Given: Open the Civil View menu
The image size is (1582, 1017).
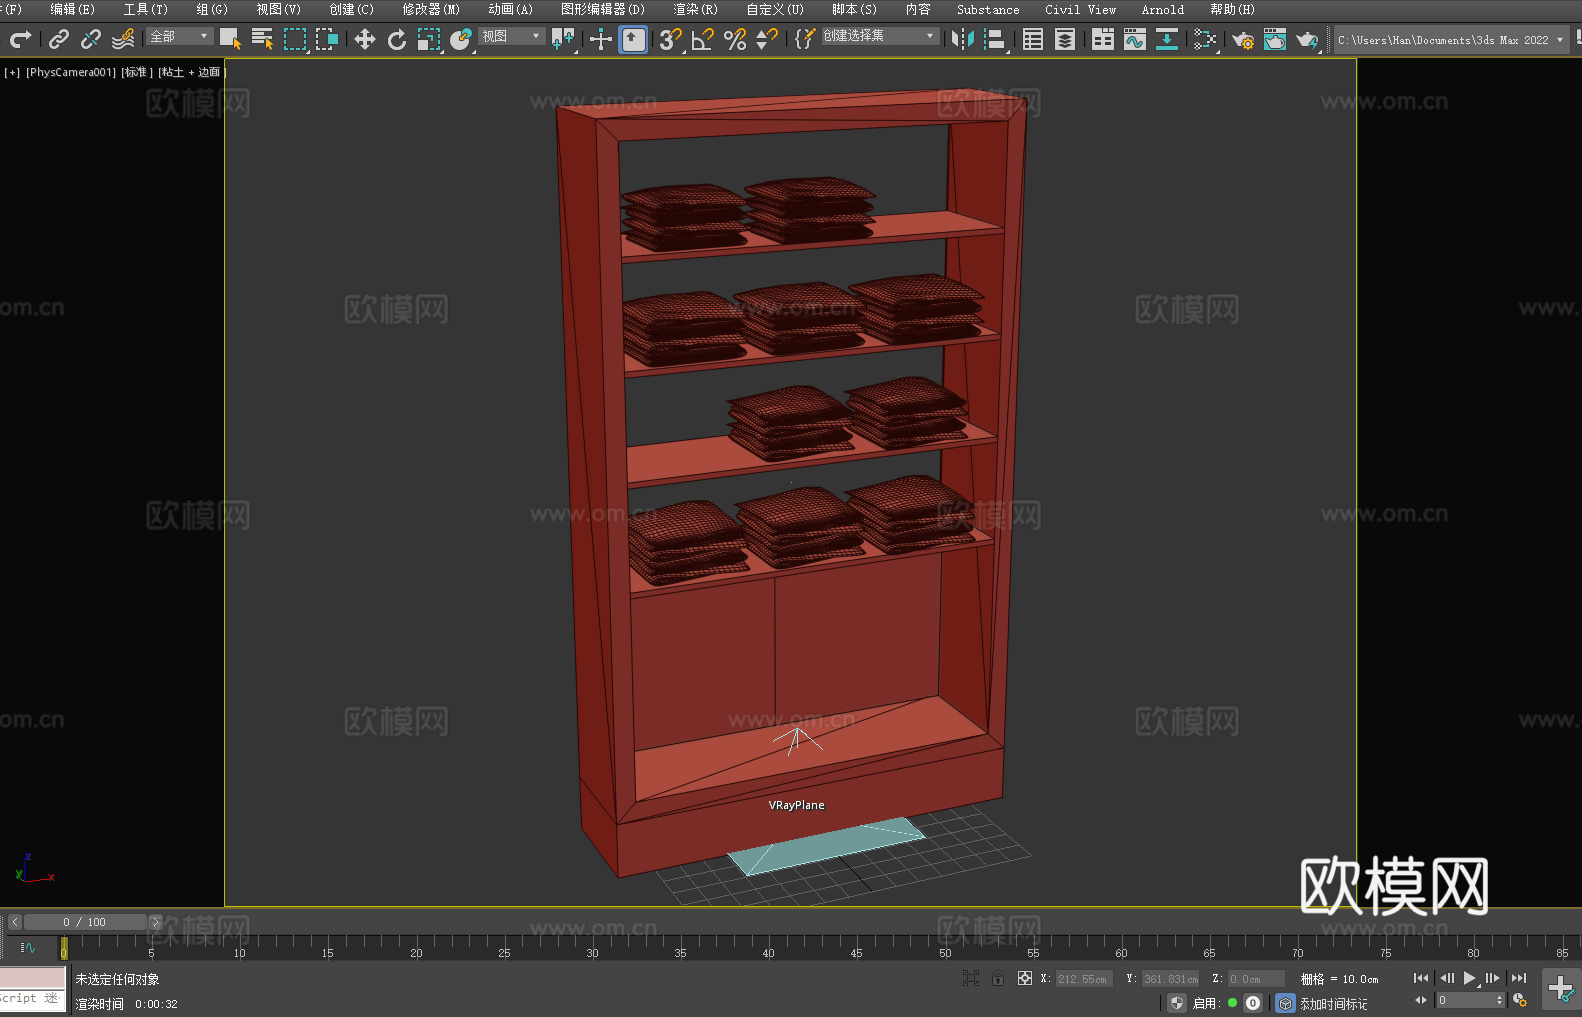Looking at the screenshot, I should click(x=1080, y=9).
